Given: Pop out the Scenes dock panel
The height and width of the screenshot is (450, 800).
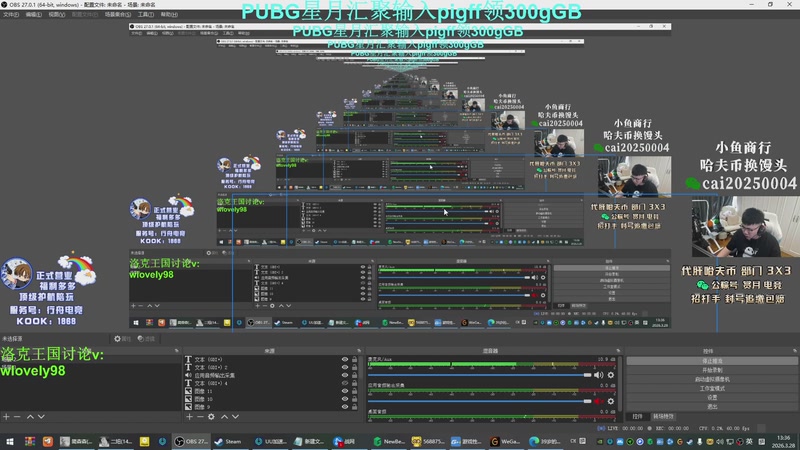Looking at the screenshot, I should click(177, 351).
